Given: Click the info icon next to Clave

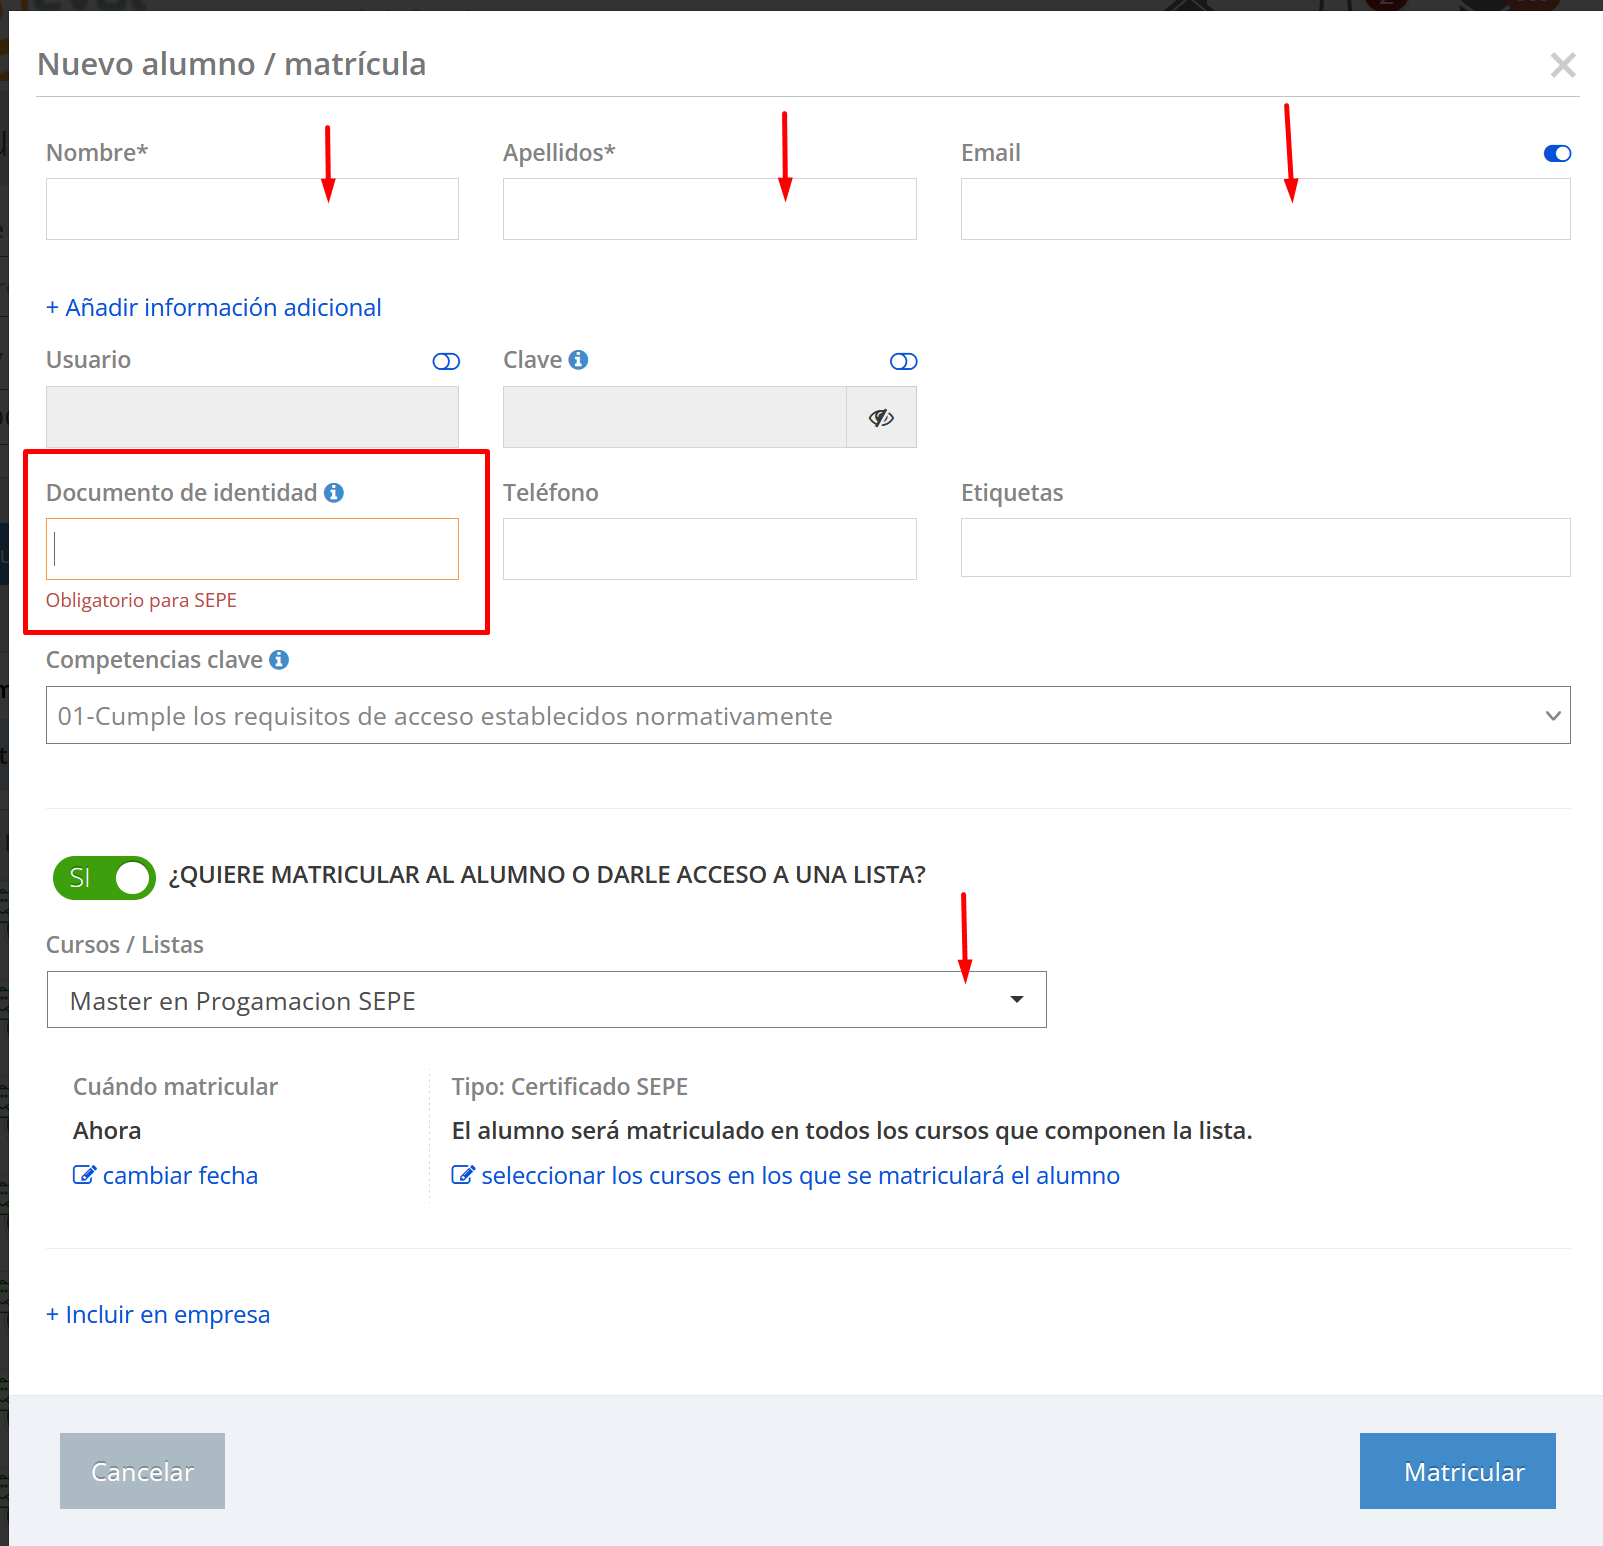Looking at the screenshot, I should pyautogui.click(x=578, y=359).
